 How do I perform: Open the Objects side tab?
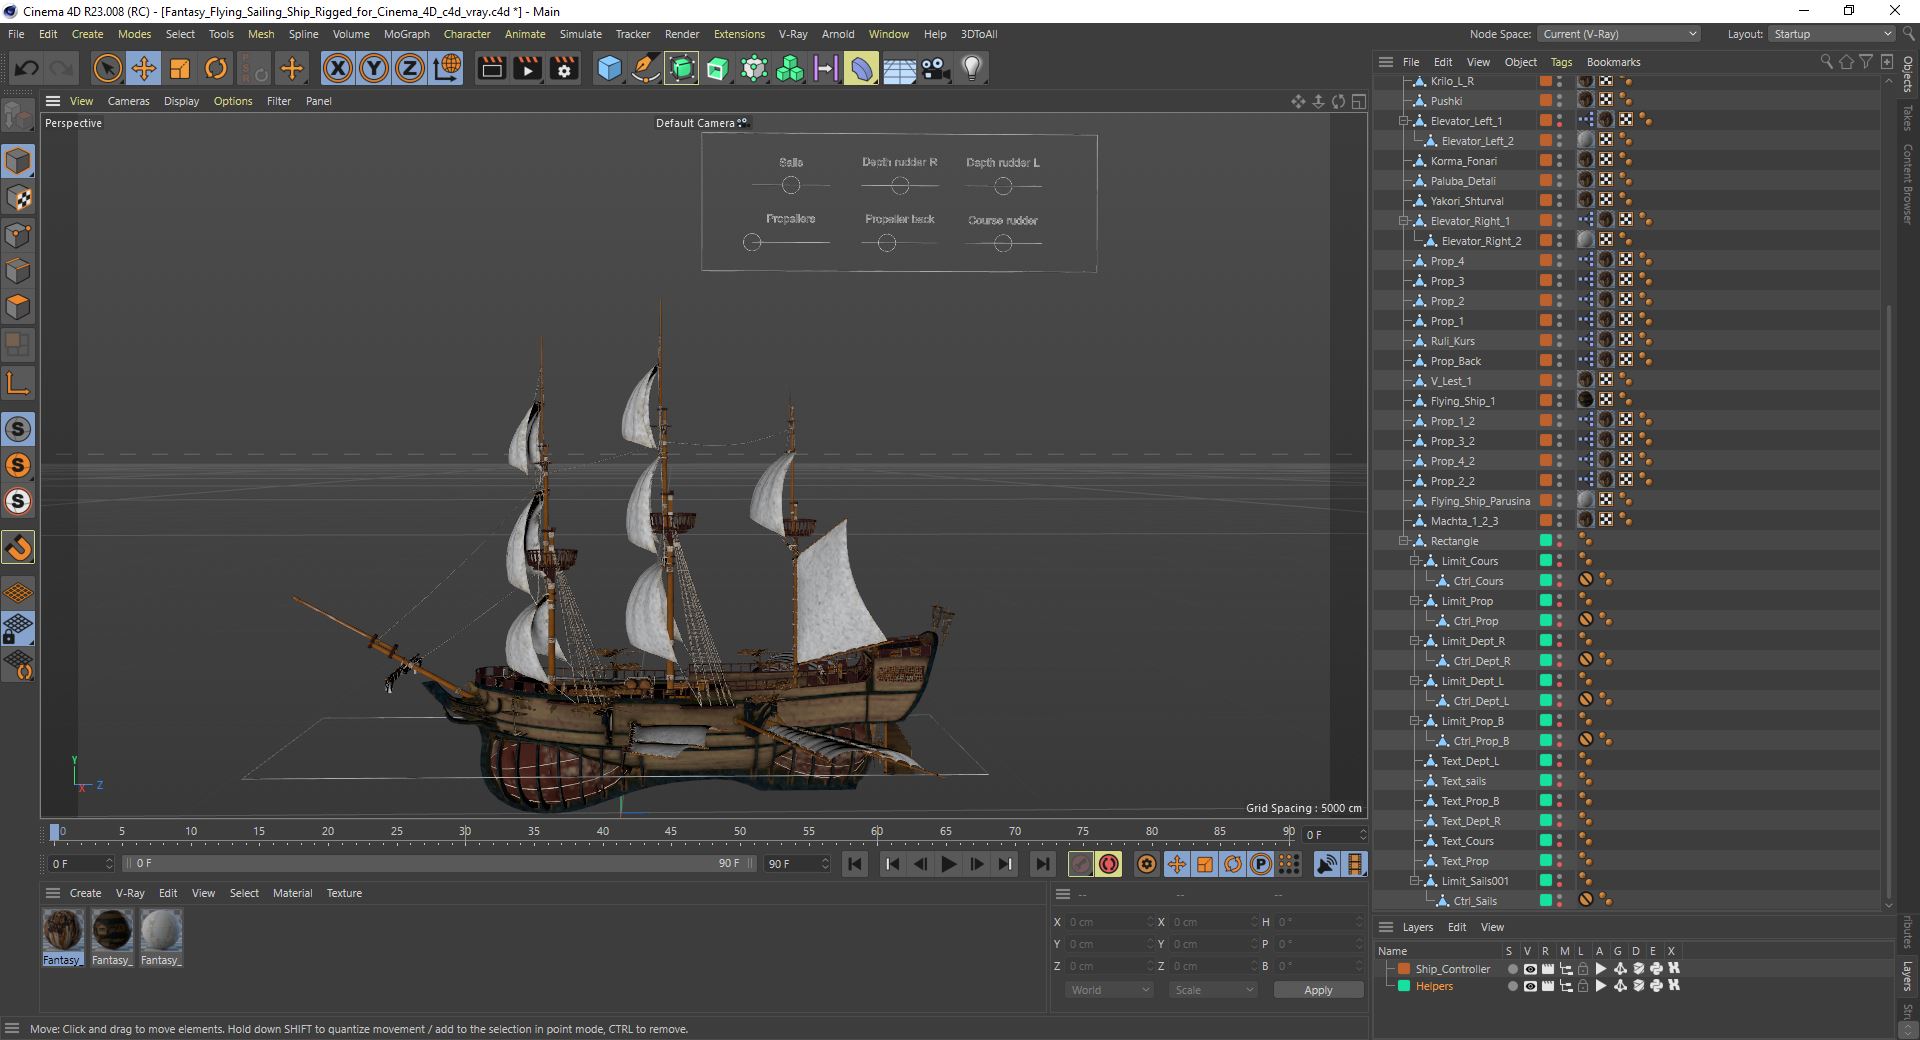[x=1908, y=74]
